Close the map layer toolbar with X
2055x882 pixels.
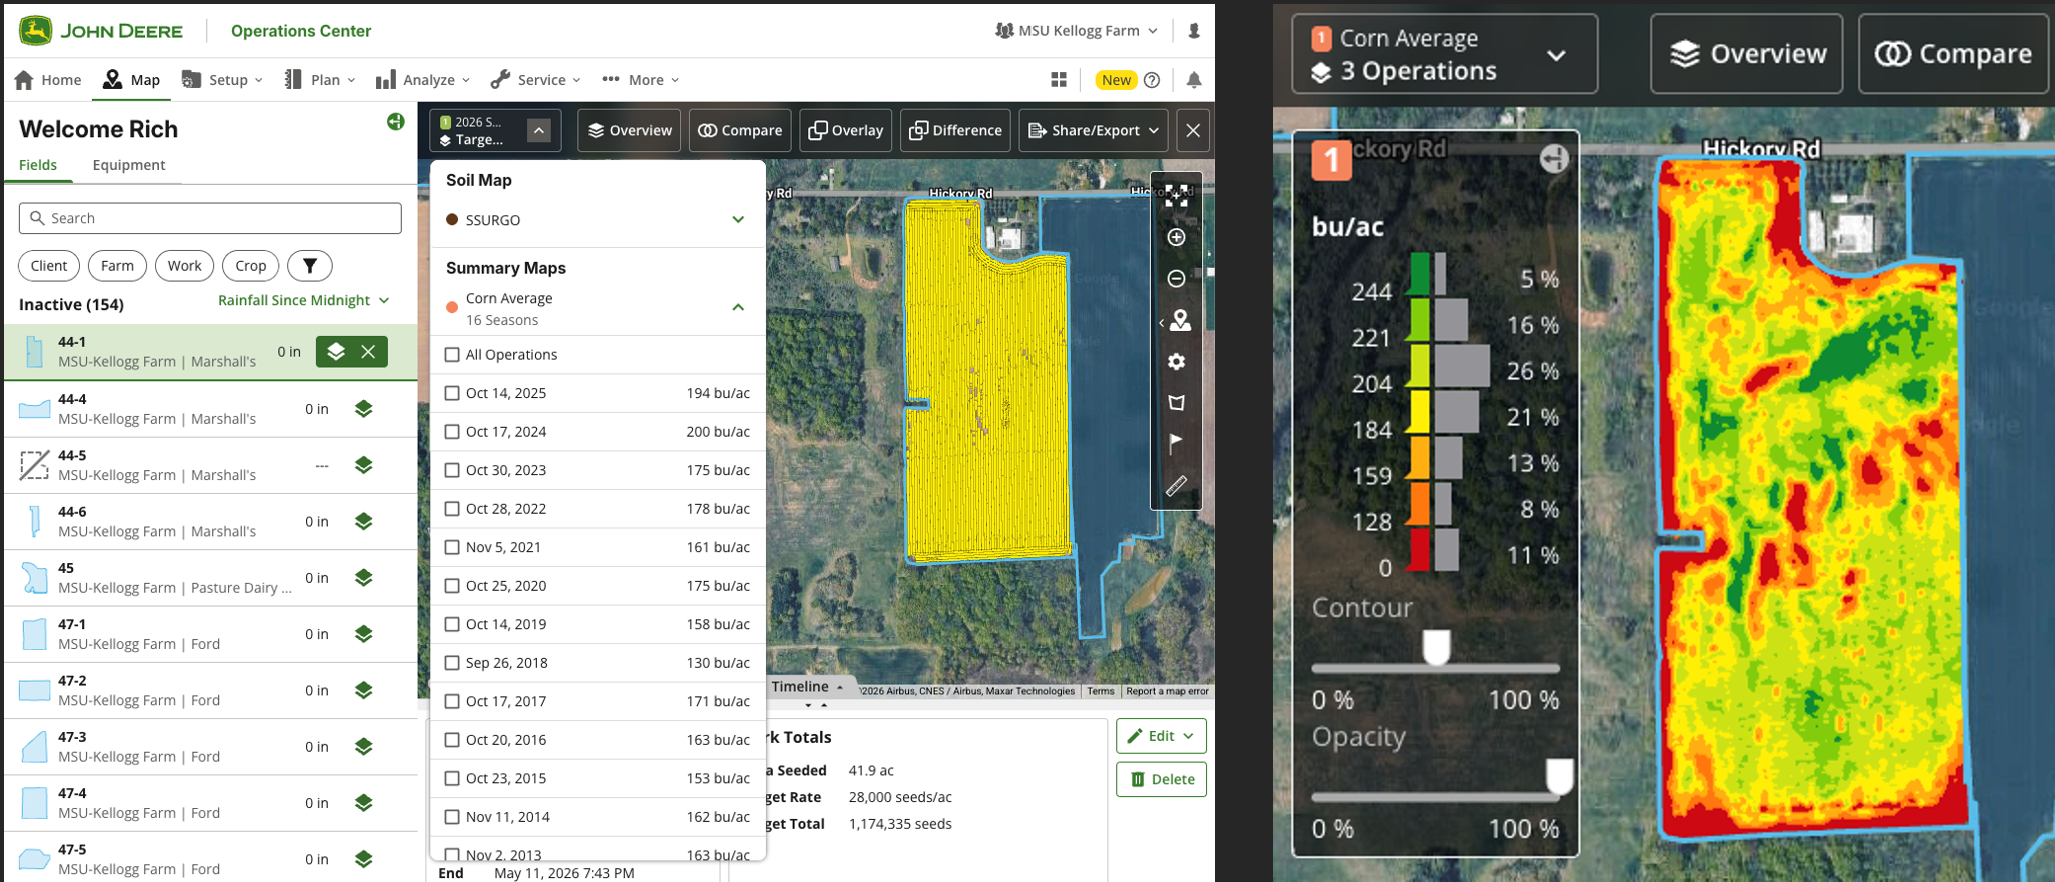tap(1193, 130)
